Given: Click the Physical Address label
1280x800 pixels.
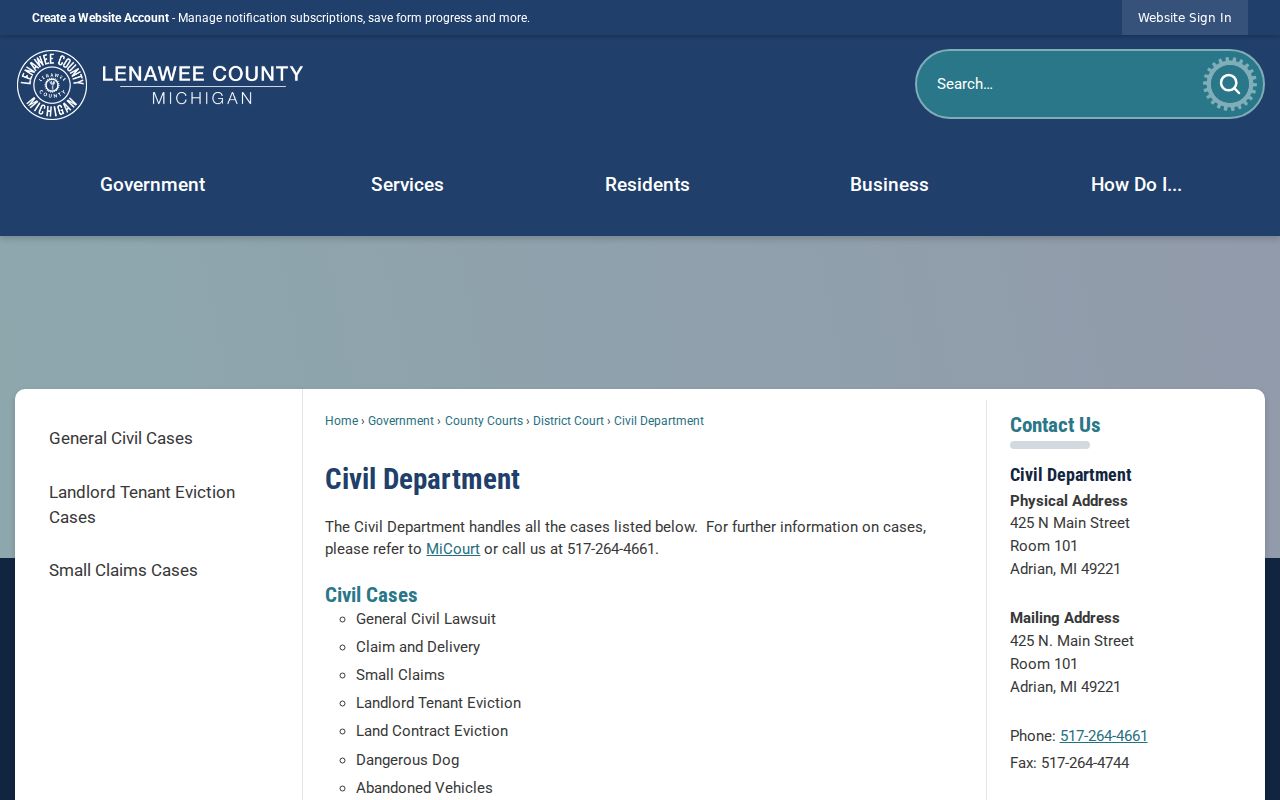Looking at the screenshot, I should click(1068, 501).
